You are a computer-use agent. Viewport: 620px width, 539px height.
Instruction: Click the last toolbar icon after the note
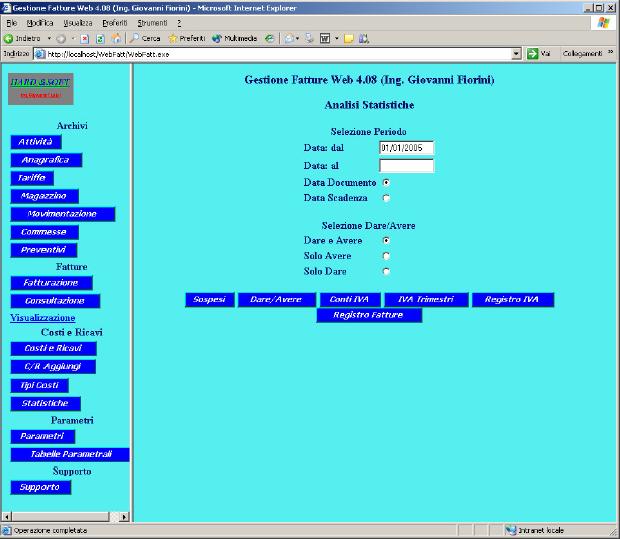[364, 38]
